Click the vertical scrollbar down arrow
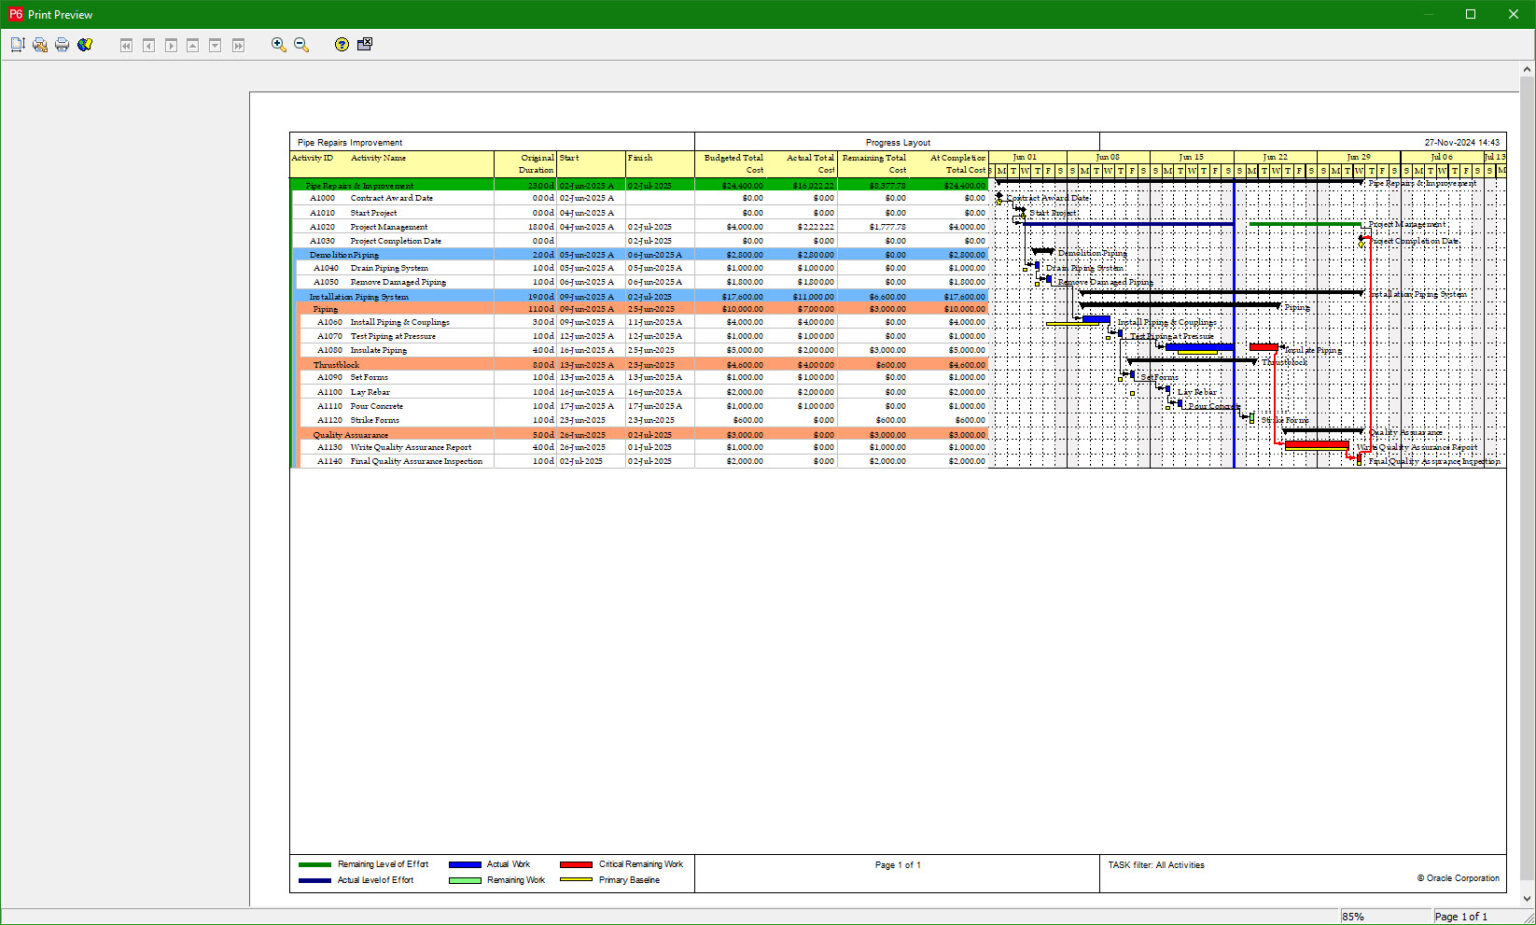The height and width of the screenshot is (925, 1536). click(x=1527, y=898)
